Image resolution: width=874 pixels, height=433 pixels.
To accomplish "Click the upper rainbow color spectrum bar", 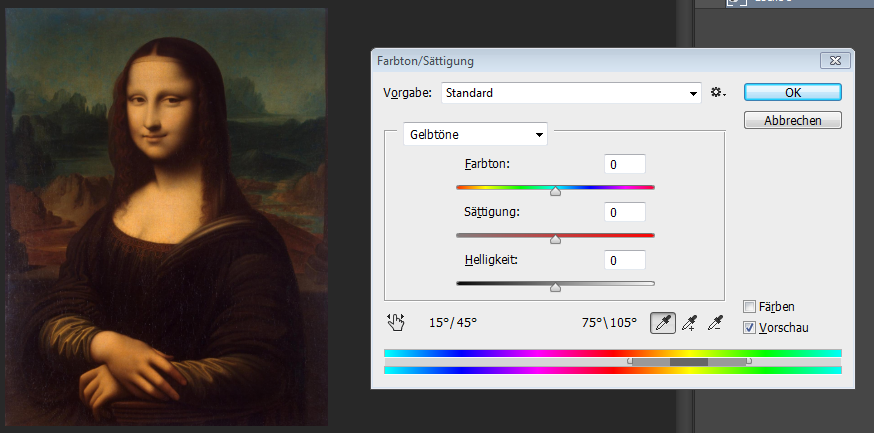I will 613,353.
